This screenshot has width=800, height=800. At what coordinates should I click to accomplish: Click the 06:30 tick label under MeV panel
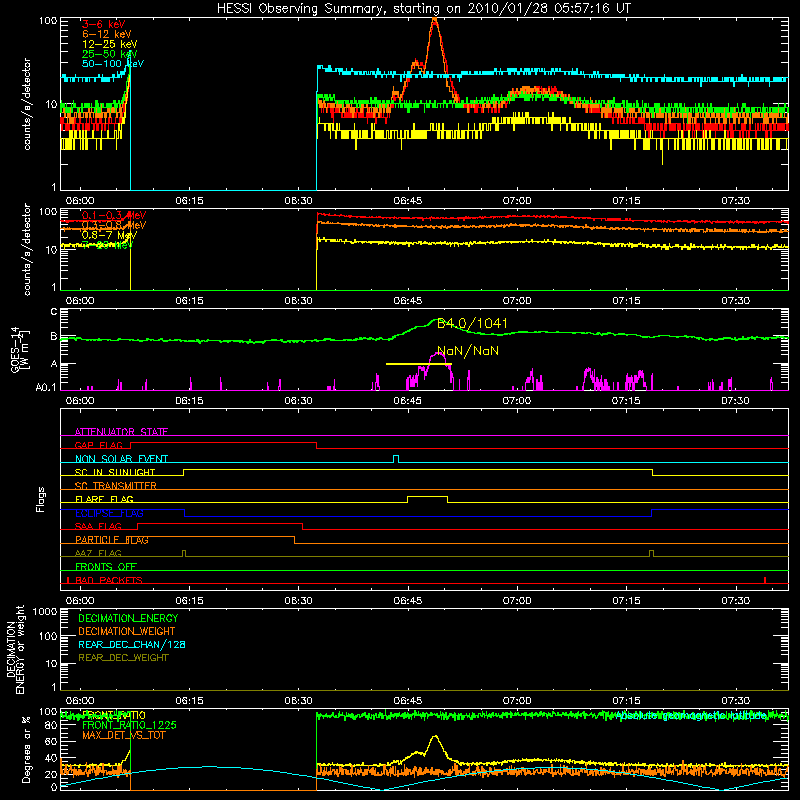coord(298,301)
